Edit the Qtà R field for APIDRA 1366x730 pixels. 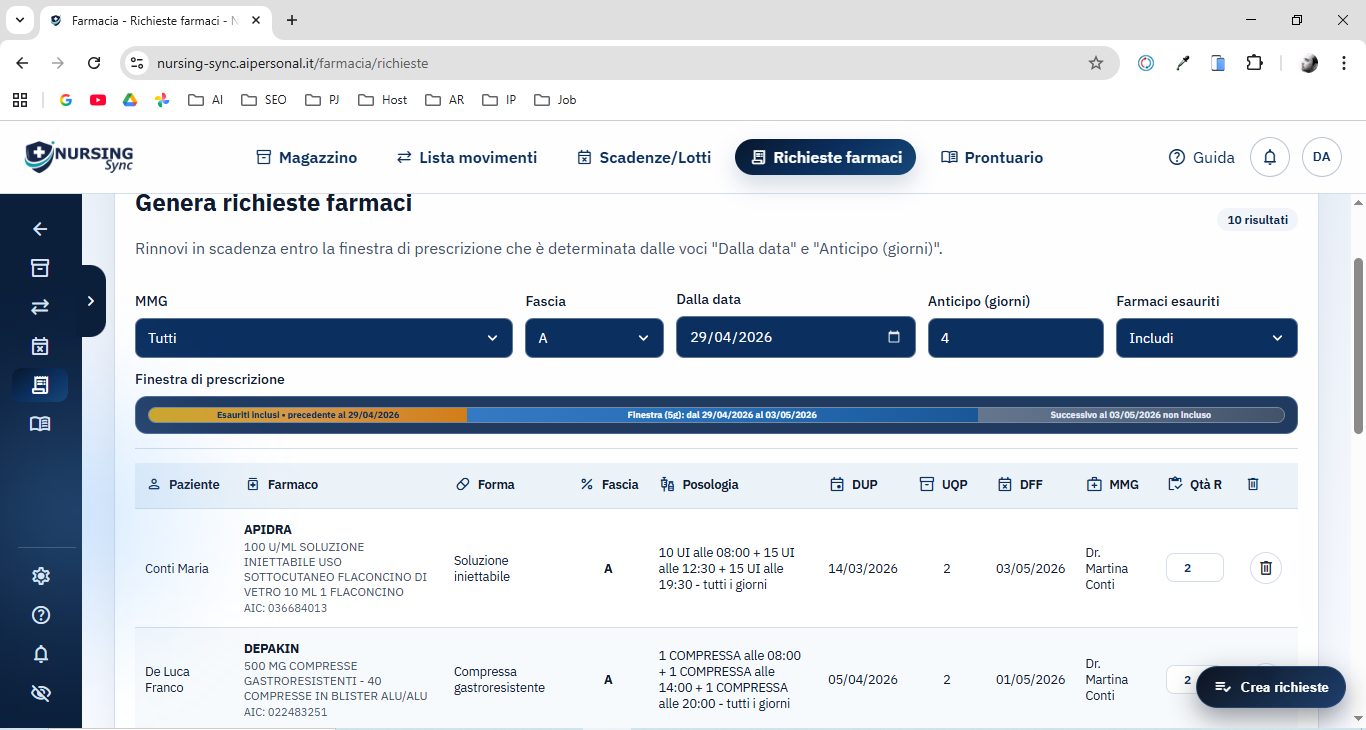[x=1195, y=568]
